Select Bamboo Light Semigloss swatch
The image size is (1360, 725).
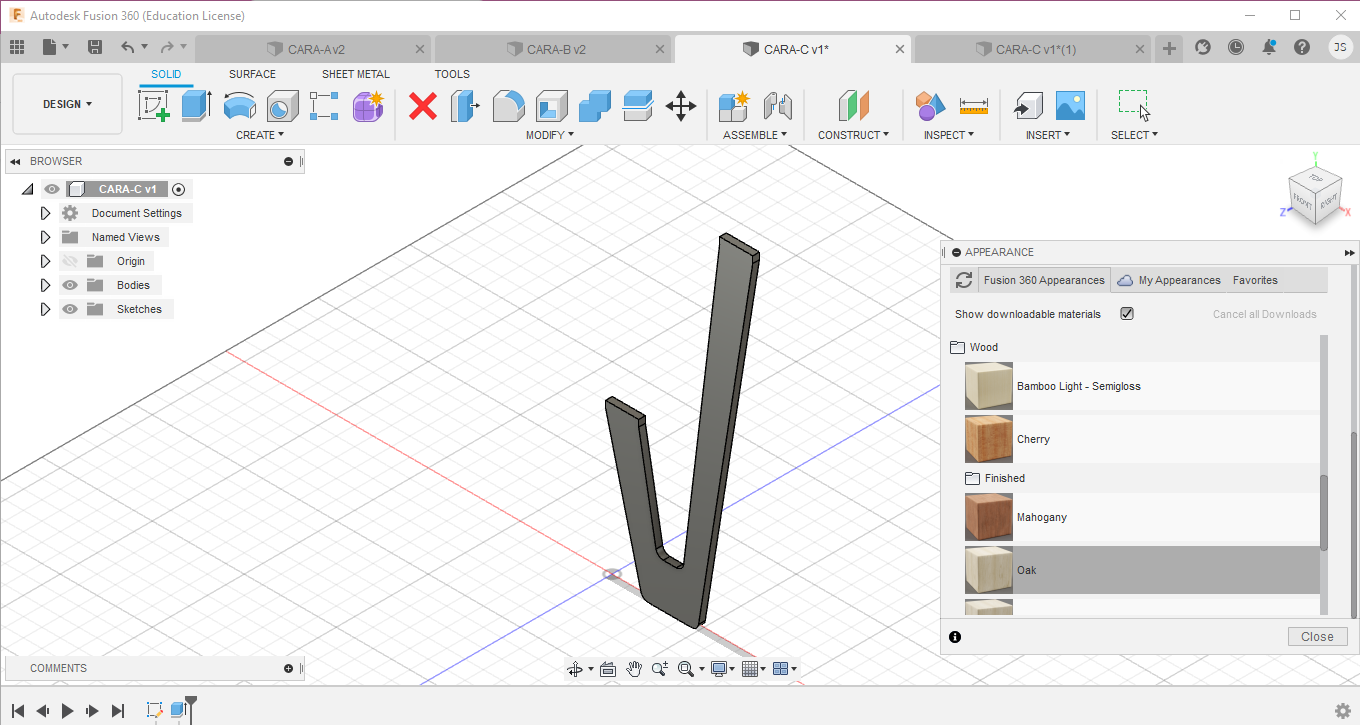point(989,386)
